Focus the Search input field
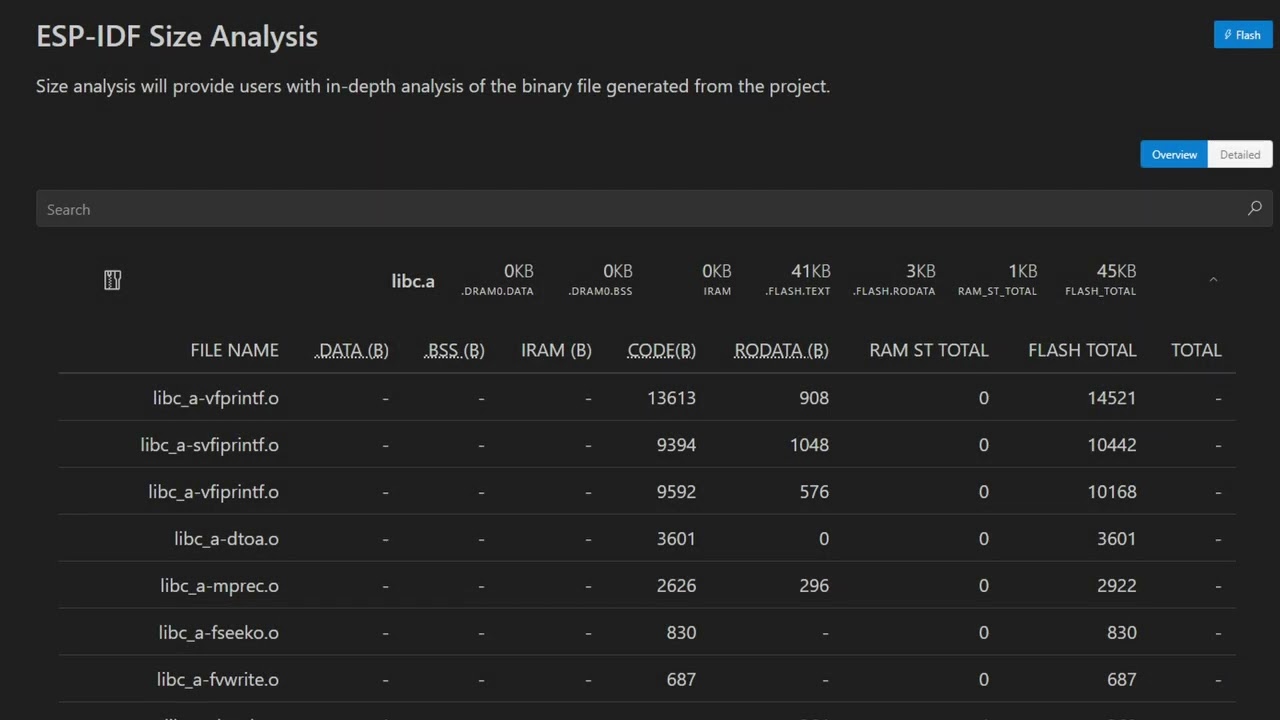Image resolution: width=1280 pixels, height=720 pixels. pos(640,209)
